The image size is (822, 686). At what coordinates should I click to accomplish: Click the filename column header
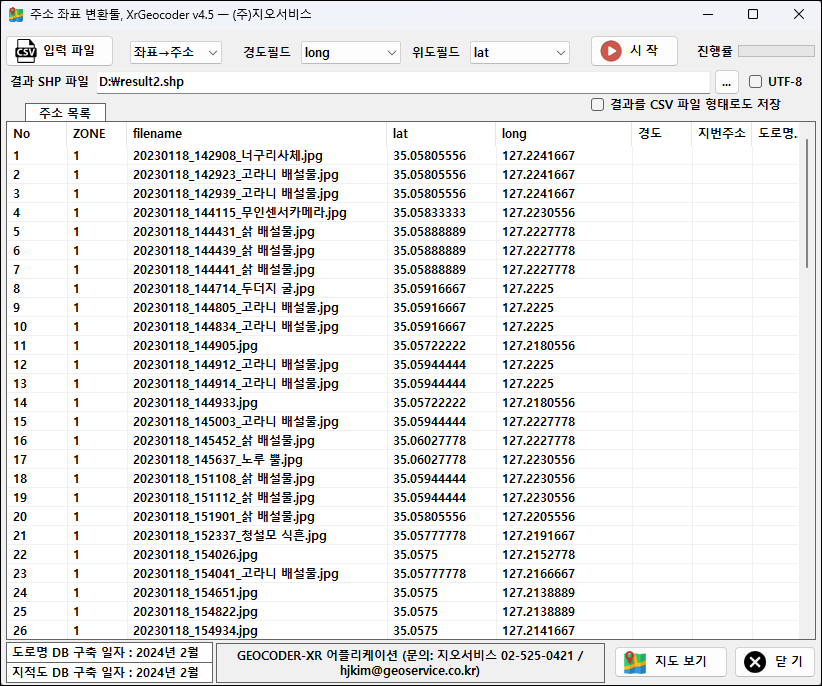click(256, 134)
